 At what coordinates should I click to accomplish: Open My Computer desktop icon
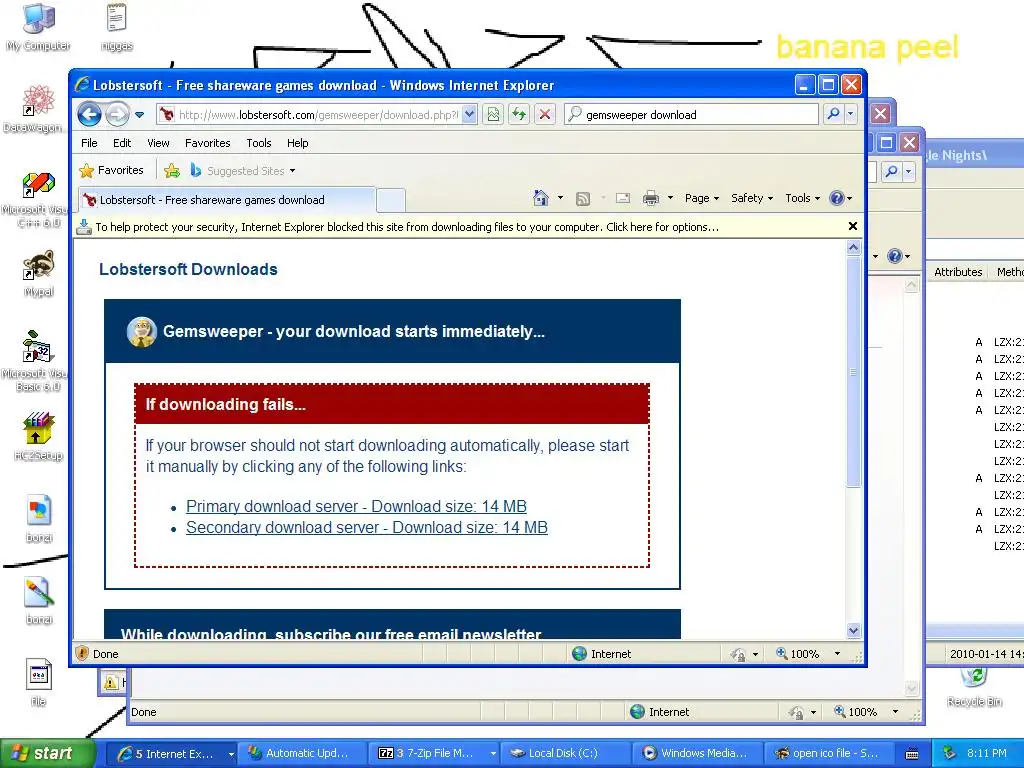(38, 27)
